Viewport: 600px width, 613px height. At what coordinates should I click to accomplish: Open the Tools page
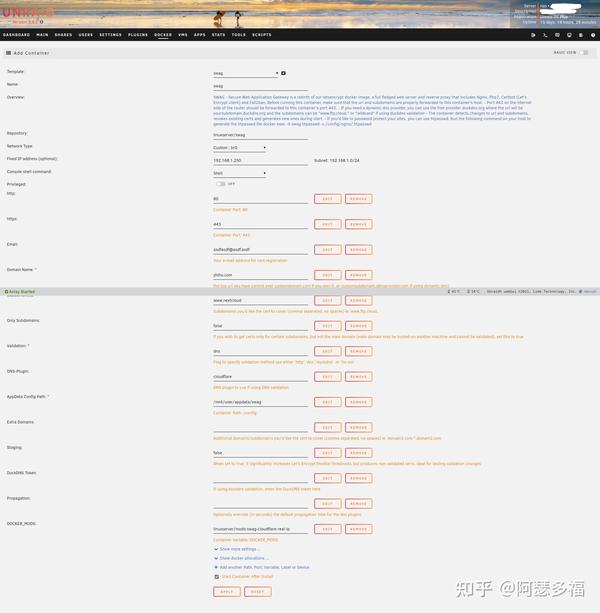(239, 35)
